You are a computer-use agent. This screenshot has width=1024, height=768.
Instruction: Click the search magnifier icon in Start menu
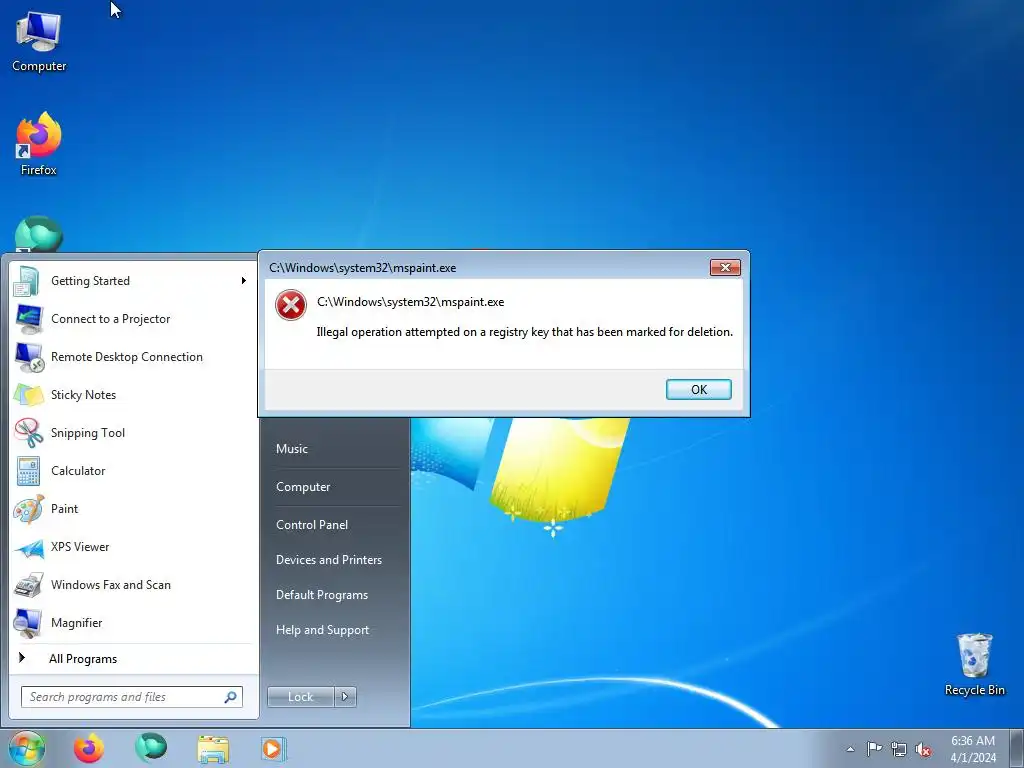pyautogui.click(x=230, y=697)
